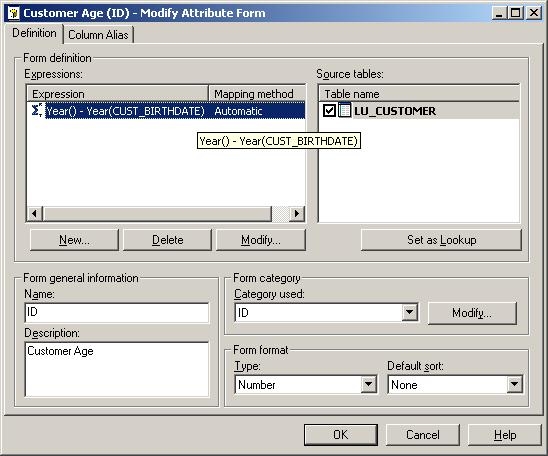
Task: Confirm the dialog with the OK button
Action: click(341, 434)
